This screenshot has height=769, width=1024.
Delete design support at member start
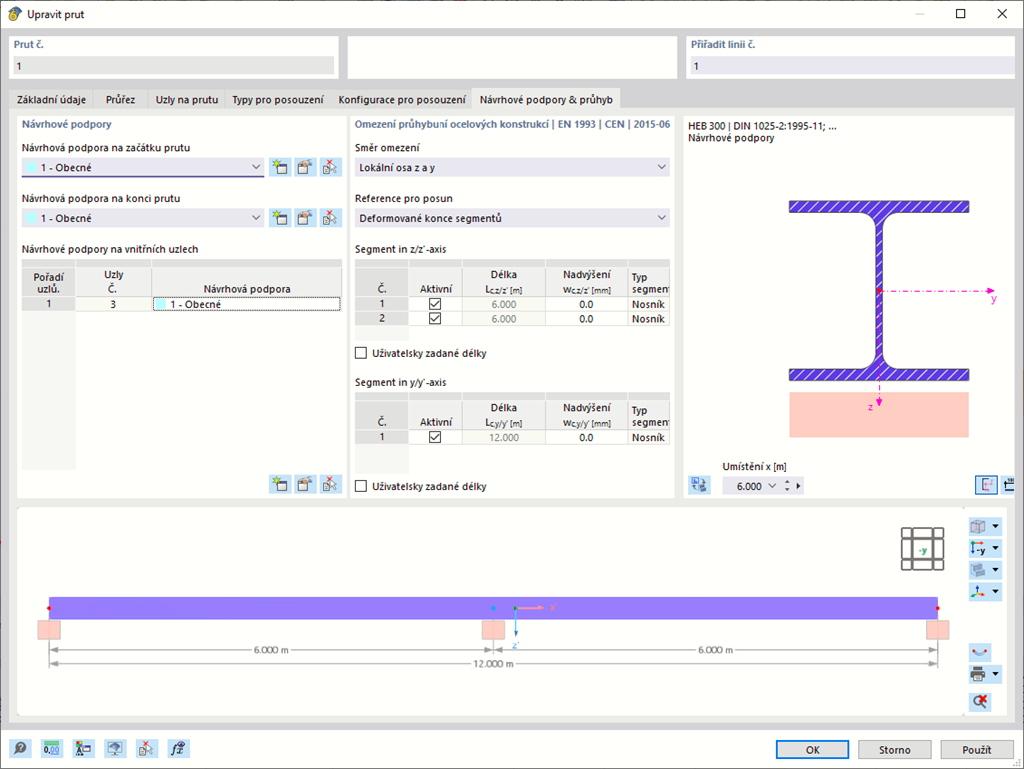330,167
